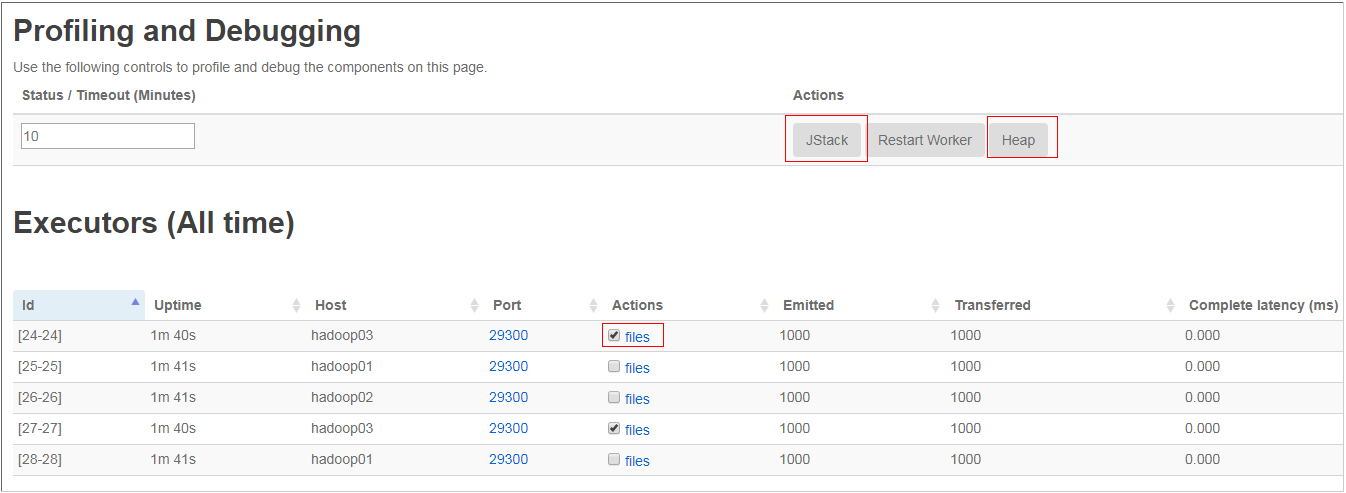Tick the checkbox for executor [28-28]
The width and height of the screenshot is (1346, 493).
[614, 460]
